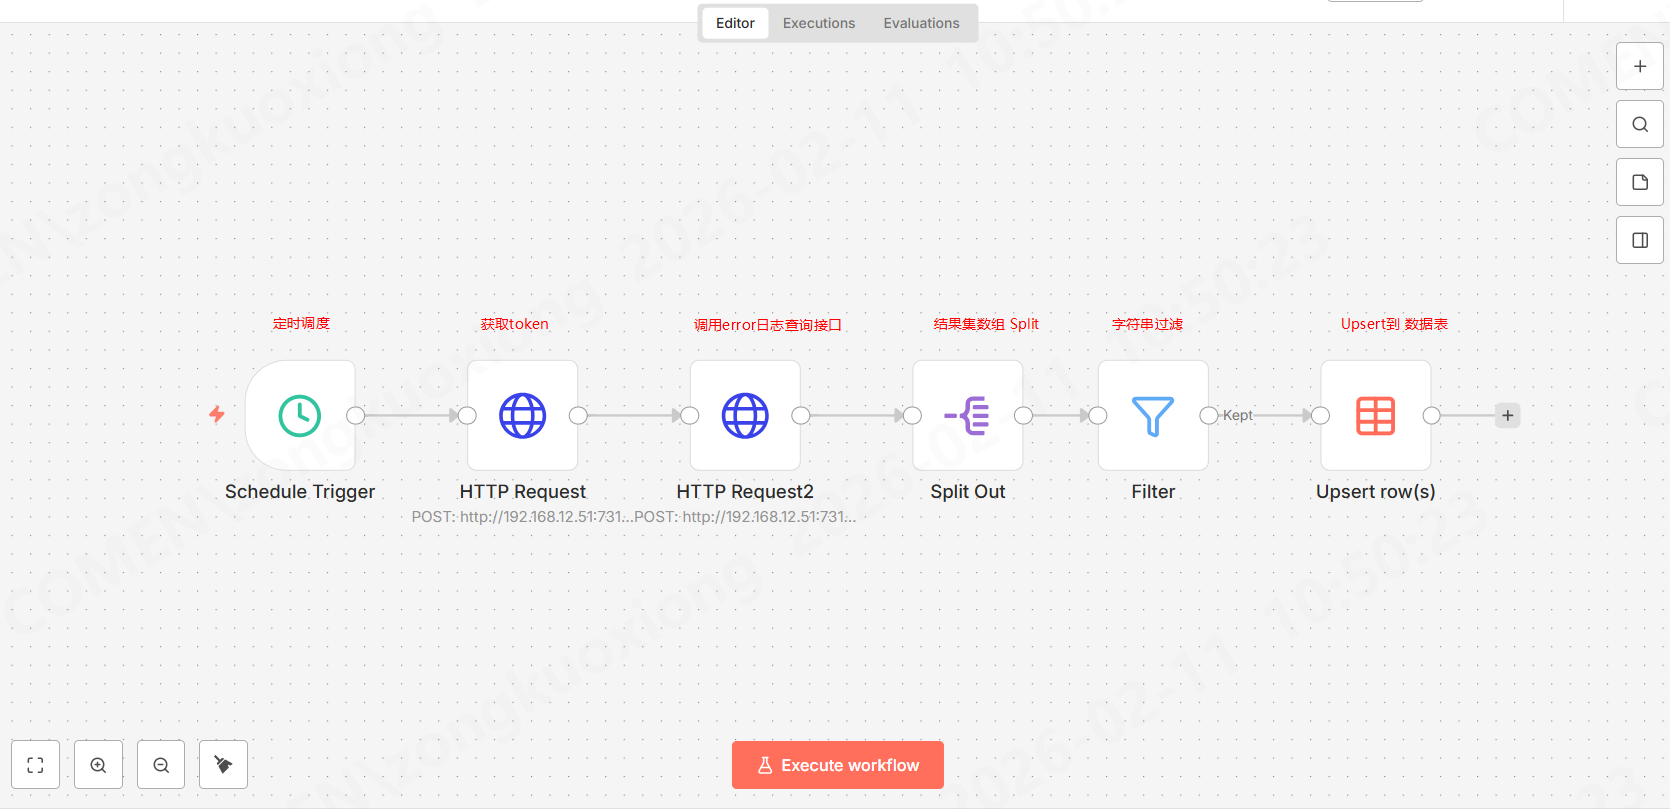Screen dimensions: 1670x809
Task: Open the add node plus panel
Action: pos(1640,67)
